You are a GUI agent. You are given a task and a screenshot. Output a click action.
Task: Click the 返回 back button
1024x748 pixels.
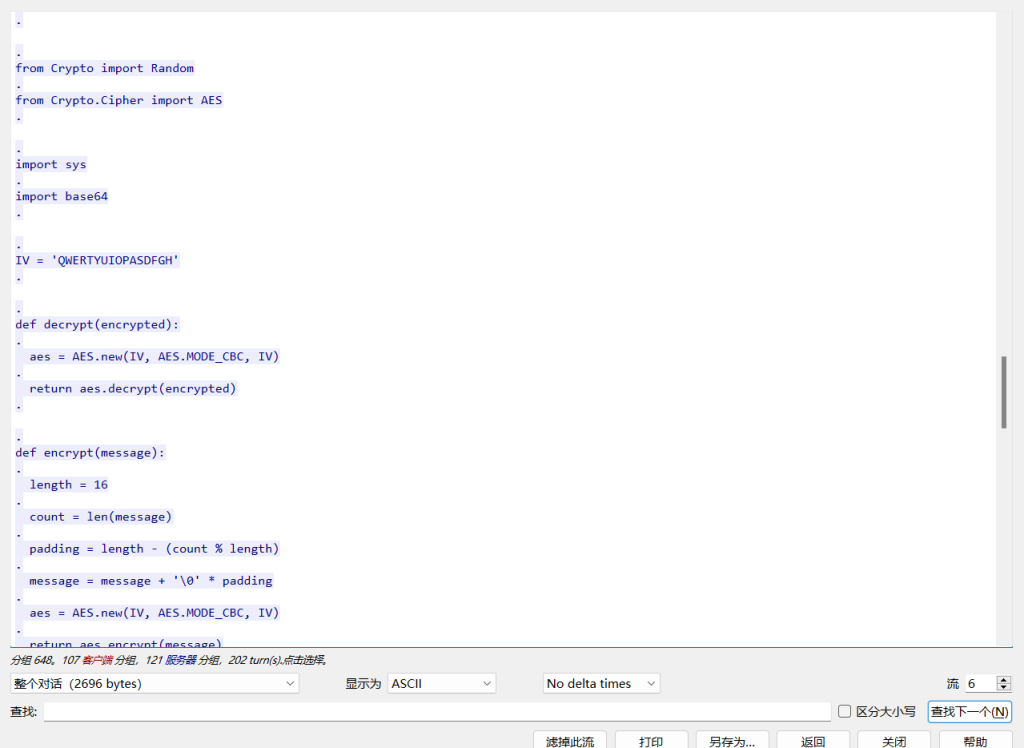tap(813, 741)
